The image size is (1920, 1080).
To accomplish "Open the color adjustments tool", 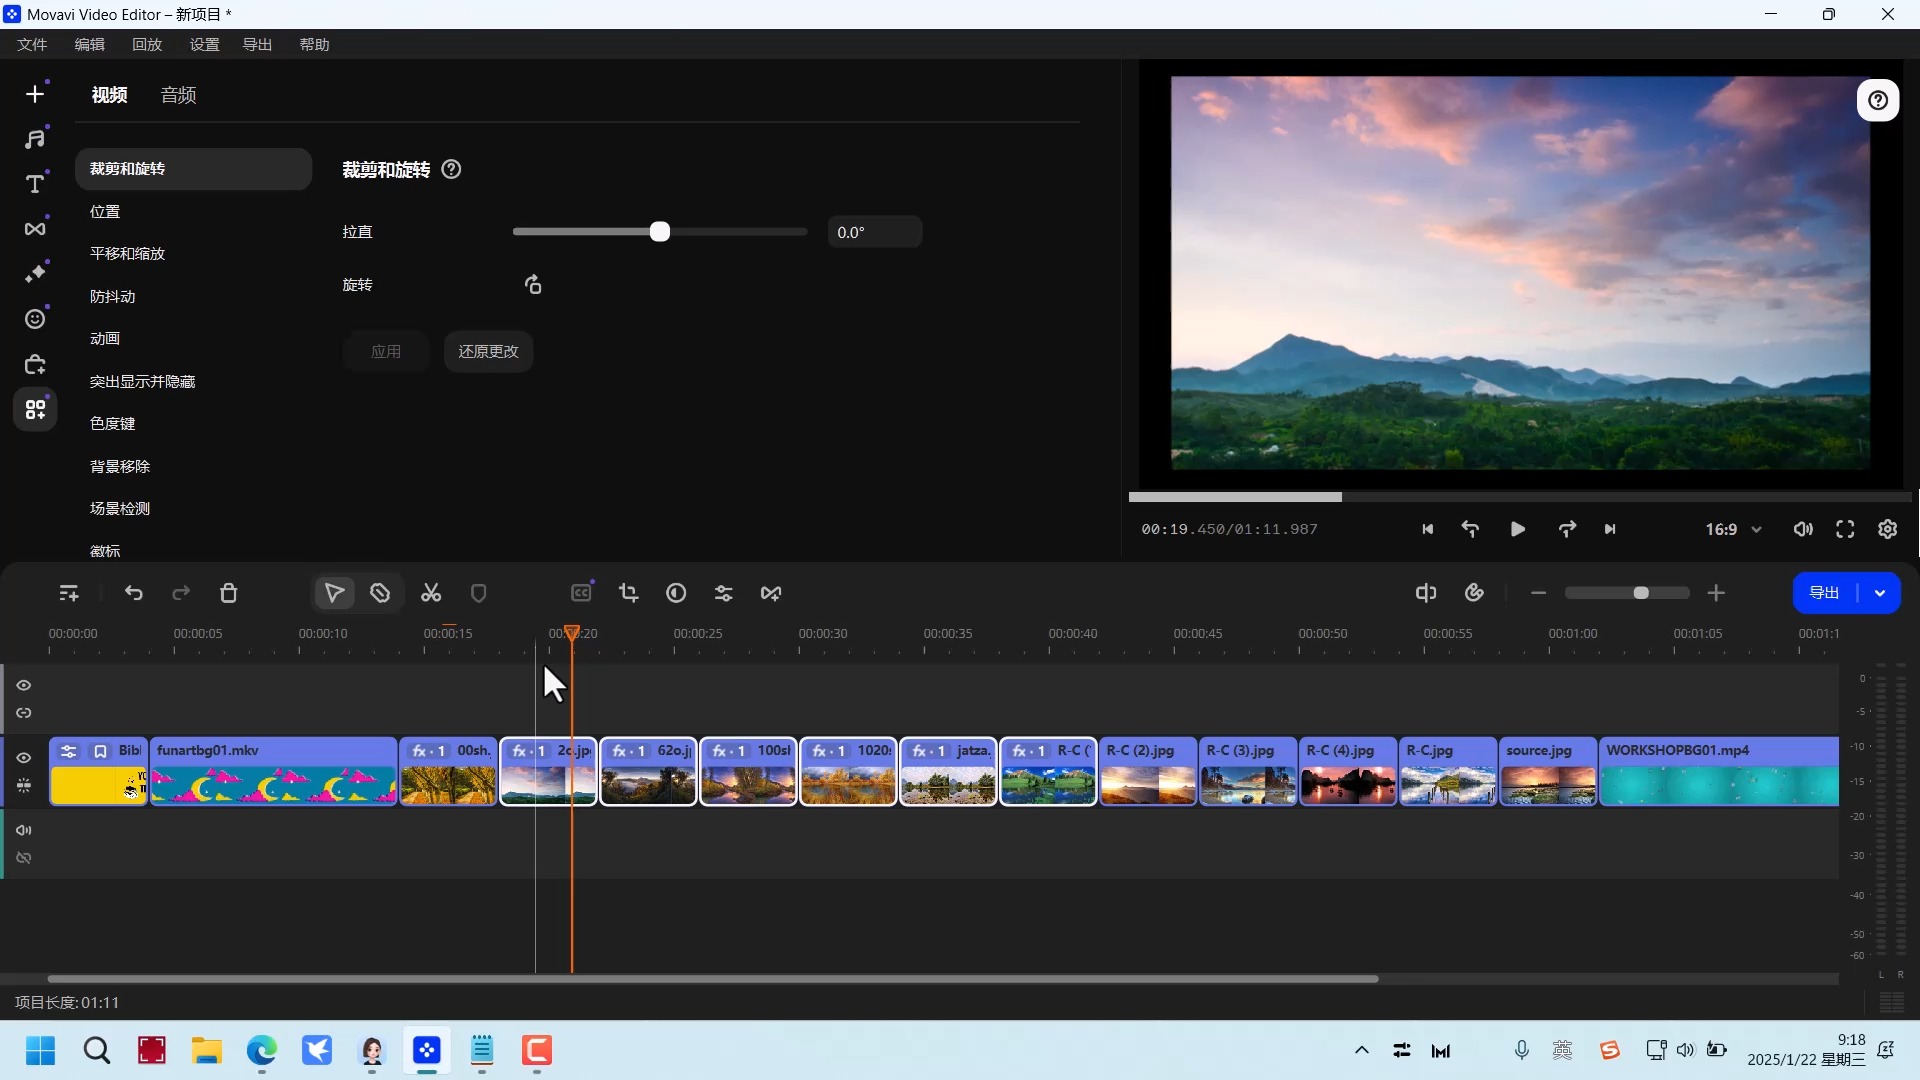I will (x=676, y=593).
